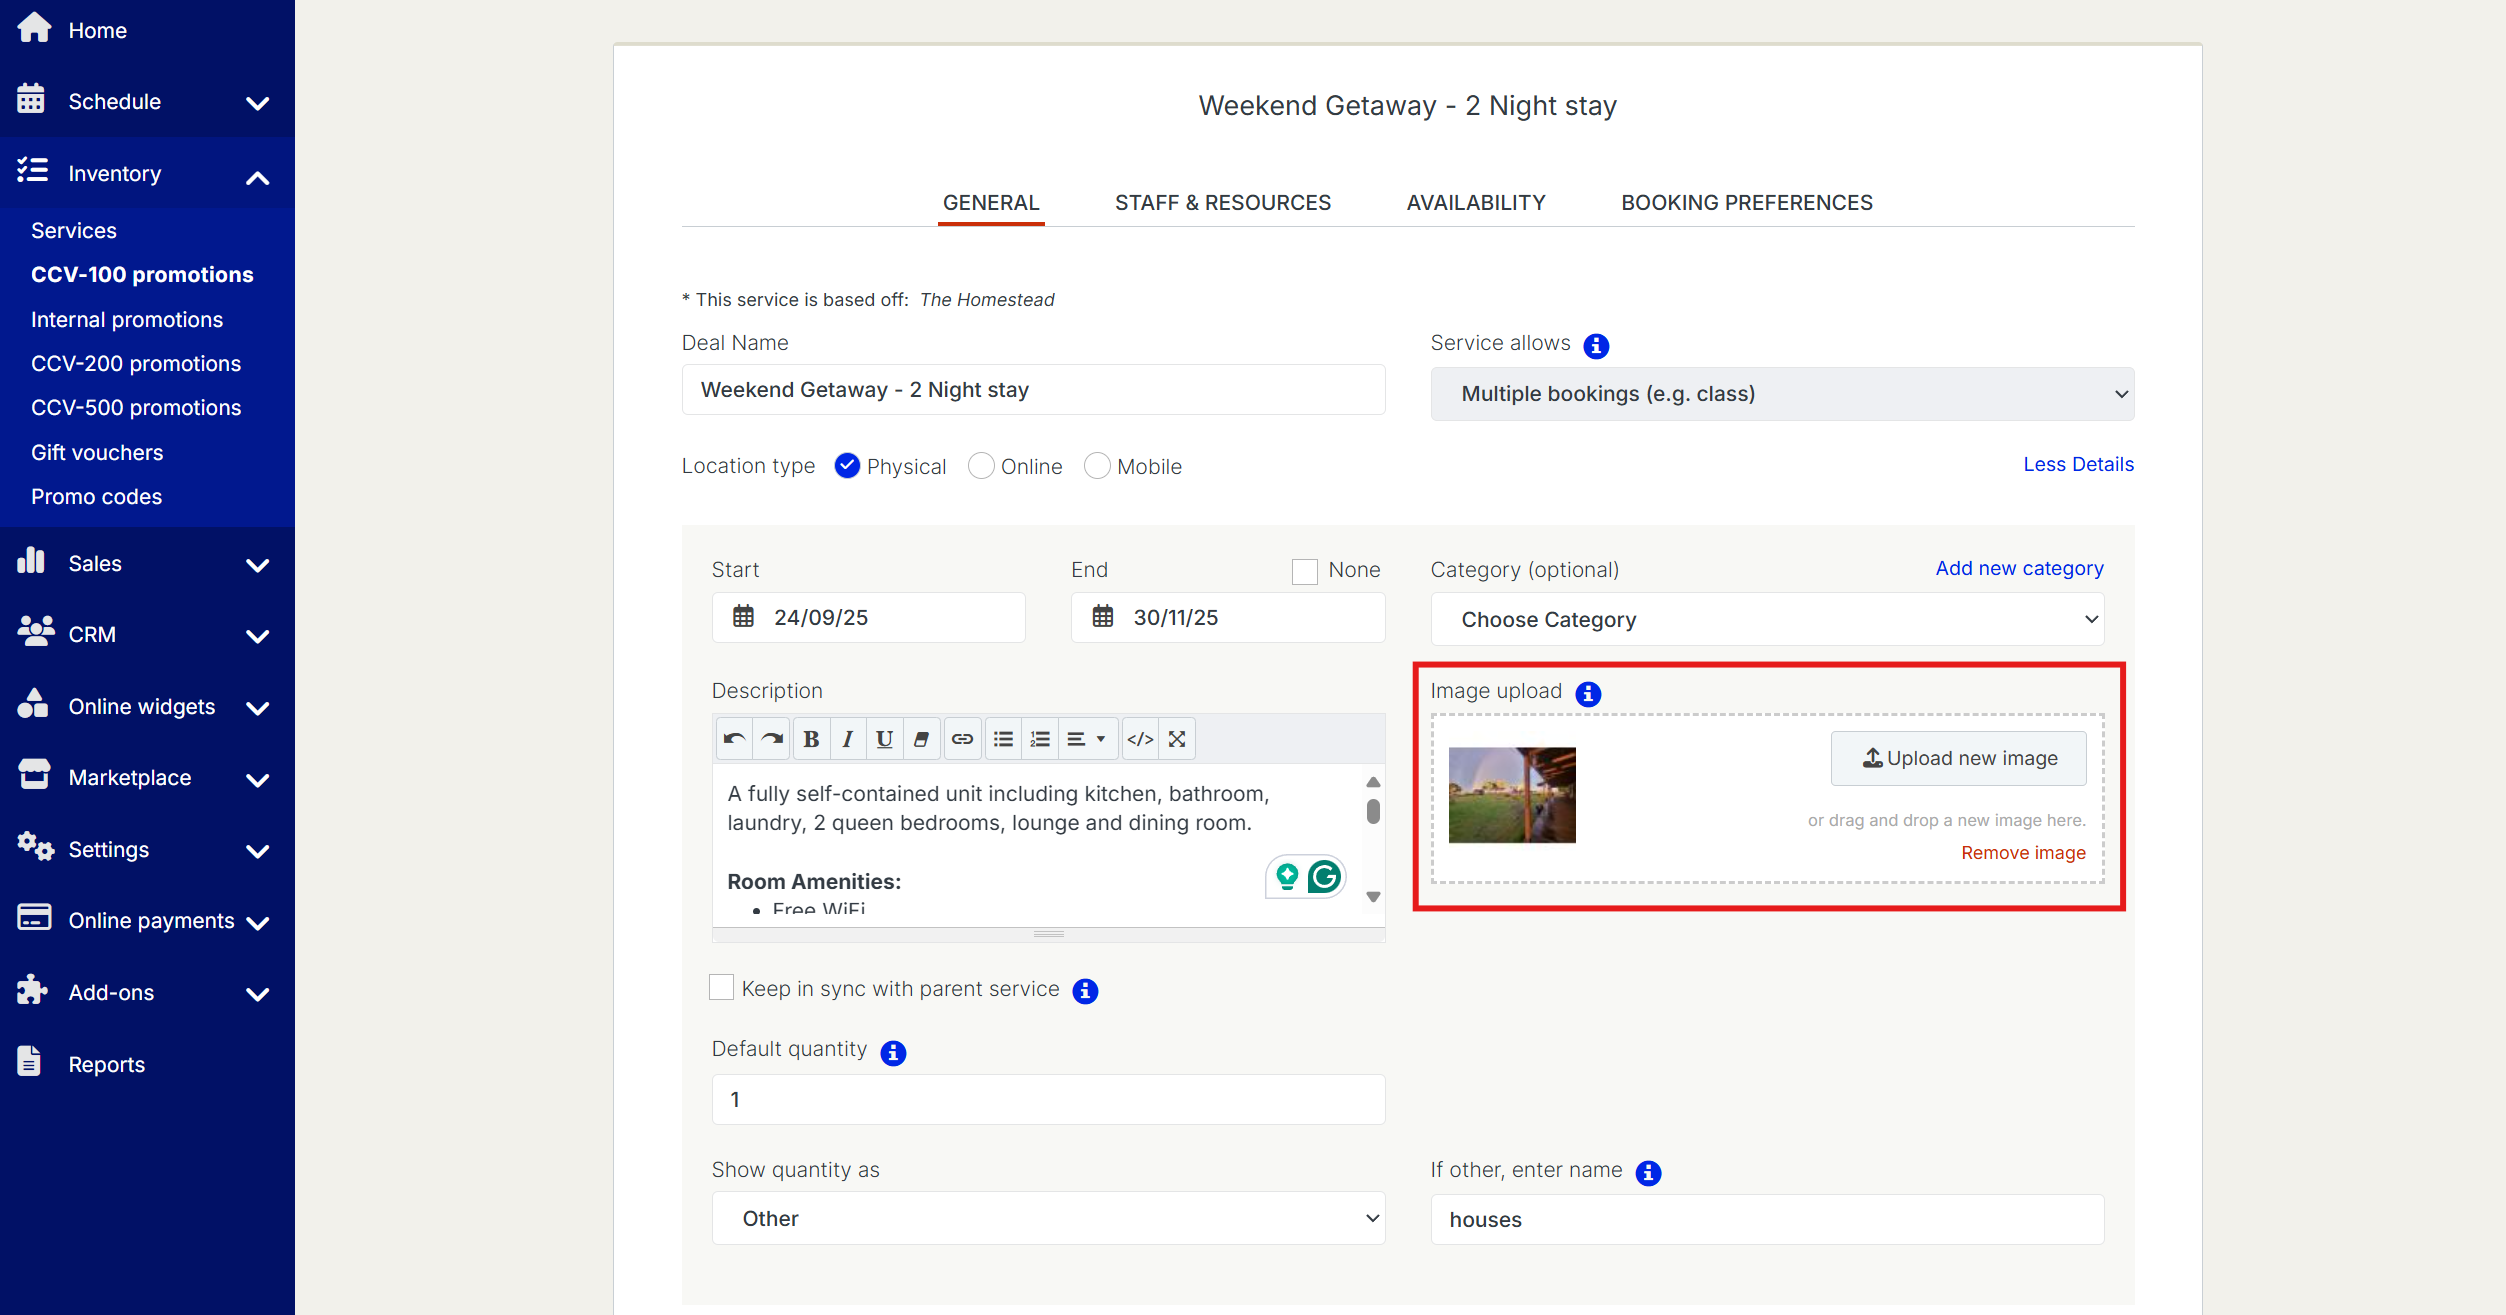Select the Online location type
Image resolution: width=2506 pixels, height=1315 pixels.
(x=982, y=466)
